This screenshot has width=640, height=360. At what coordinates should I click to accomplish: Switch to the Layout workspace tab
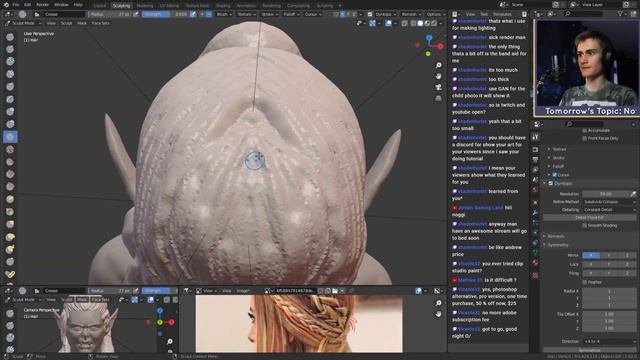click(100, 6)
